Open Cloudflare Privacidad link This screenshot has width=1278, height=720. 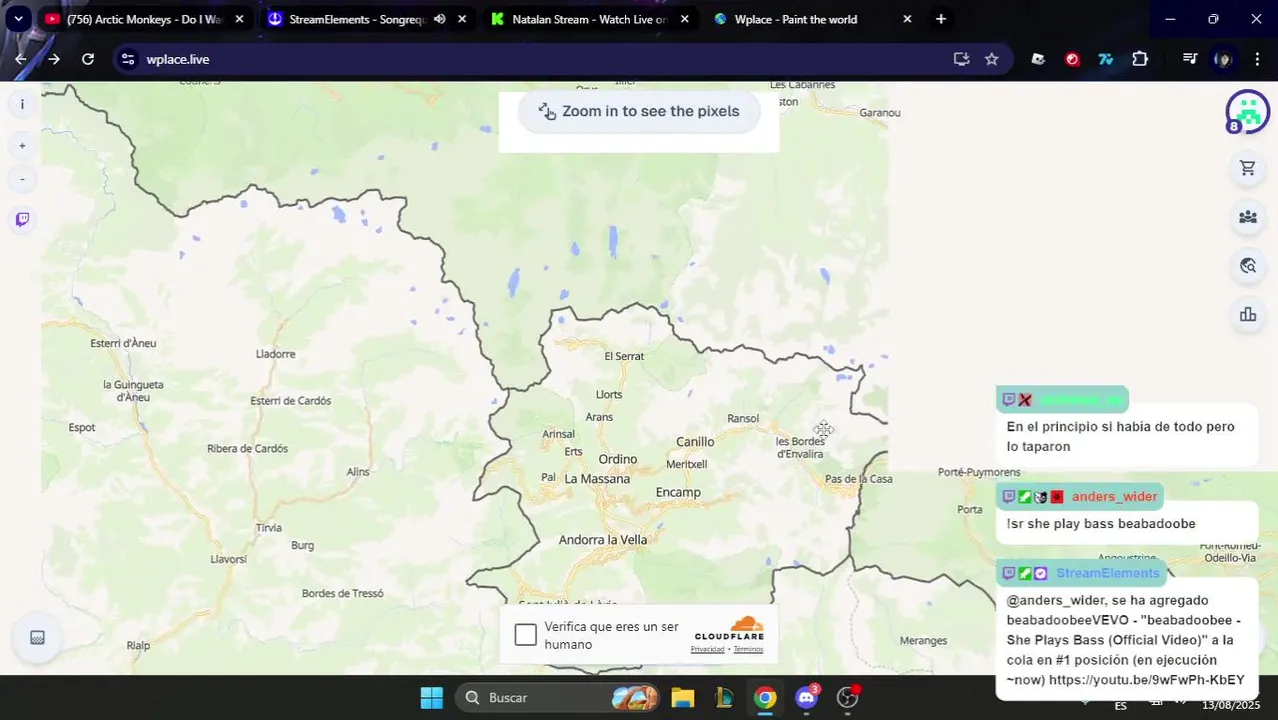(x=707, y=649)
